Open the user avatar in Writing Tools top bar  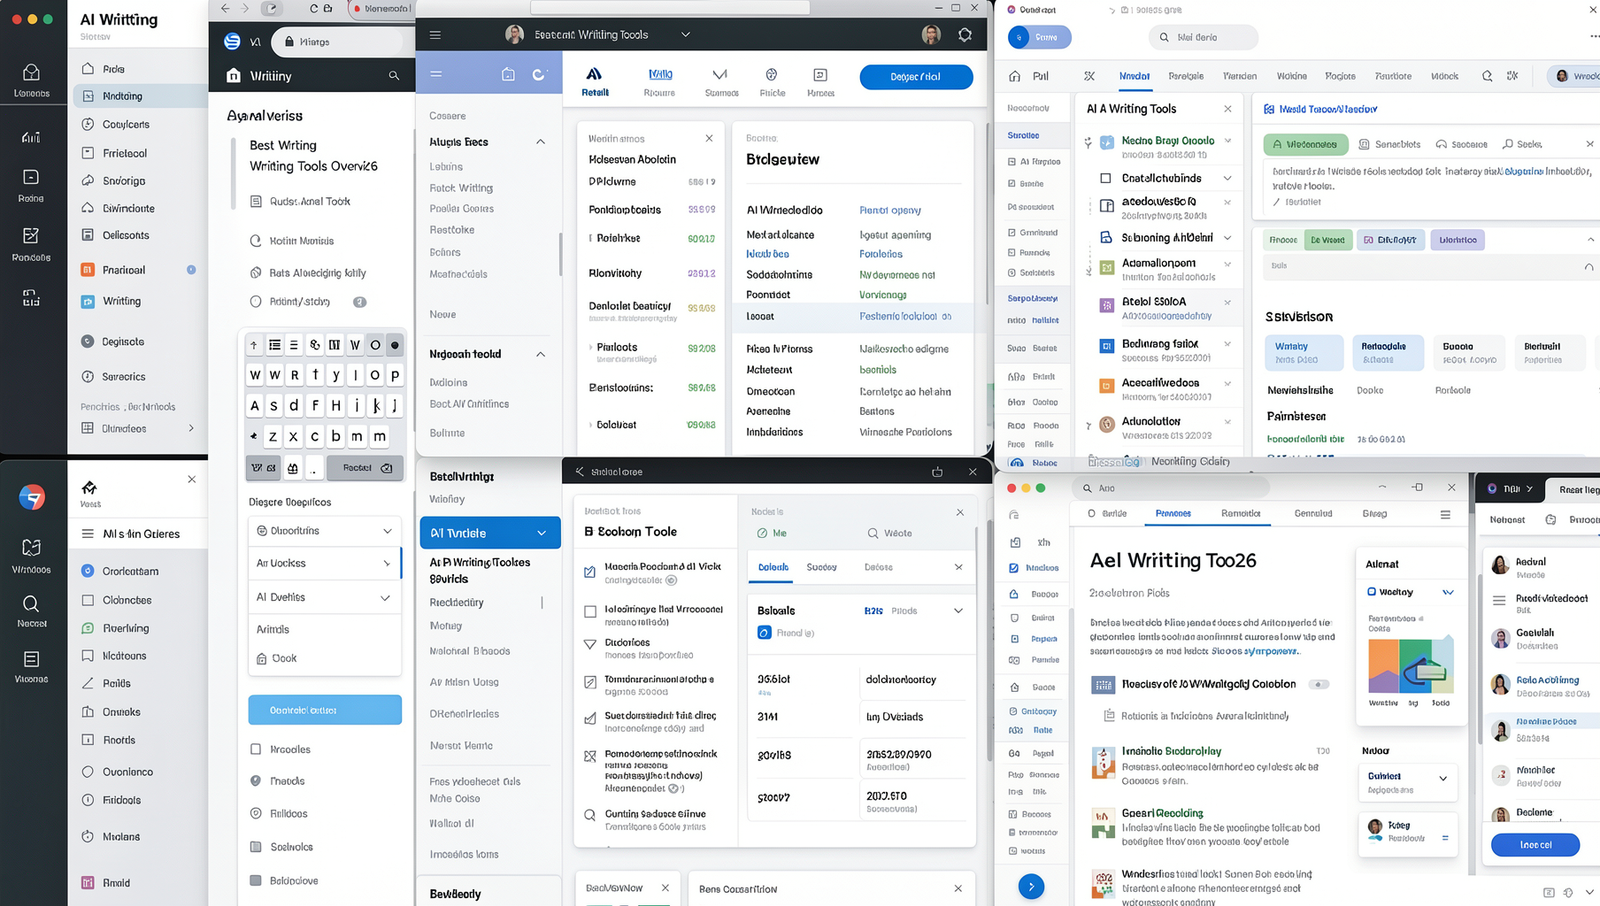[x=931, y=34]
